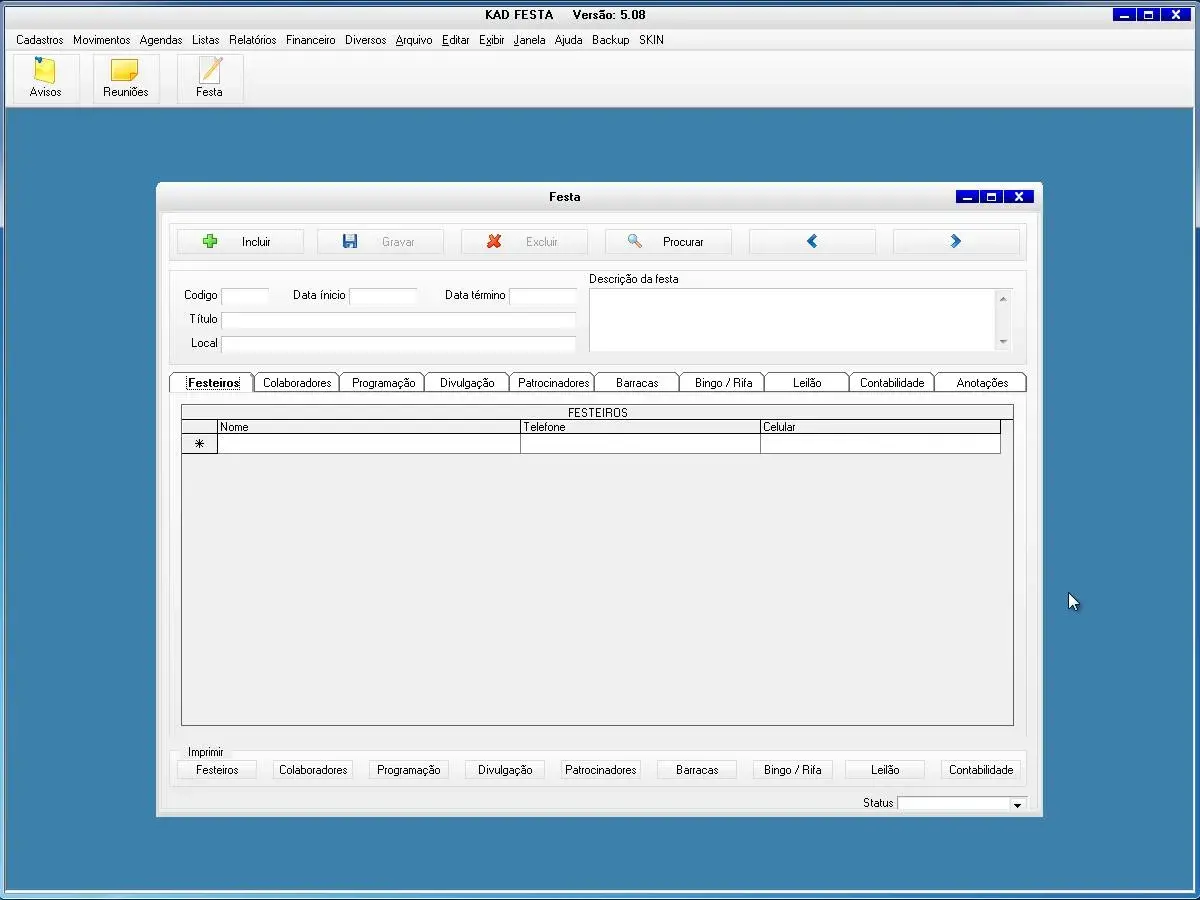The width and height of the screenshot is (1200, 900).
Task: Click the green plus Incluir button
Action: point(240,242)
